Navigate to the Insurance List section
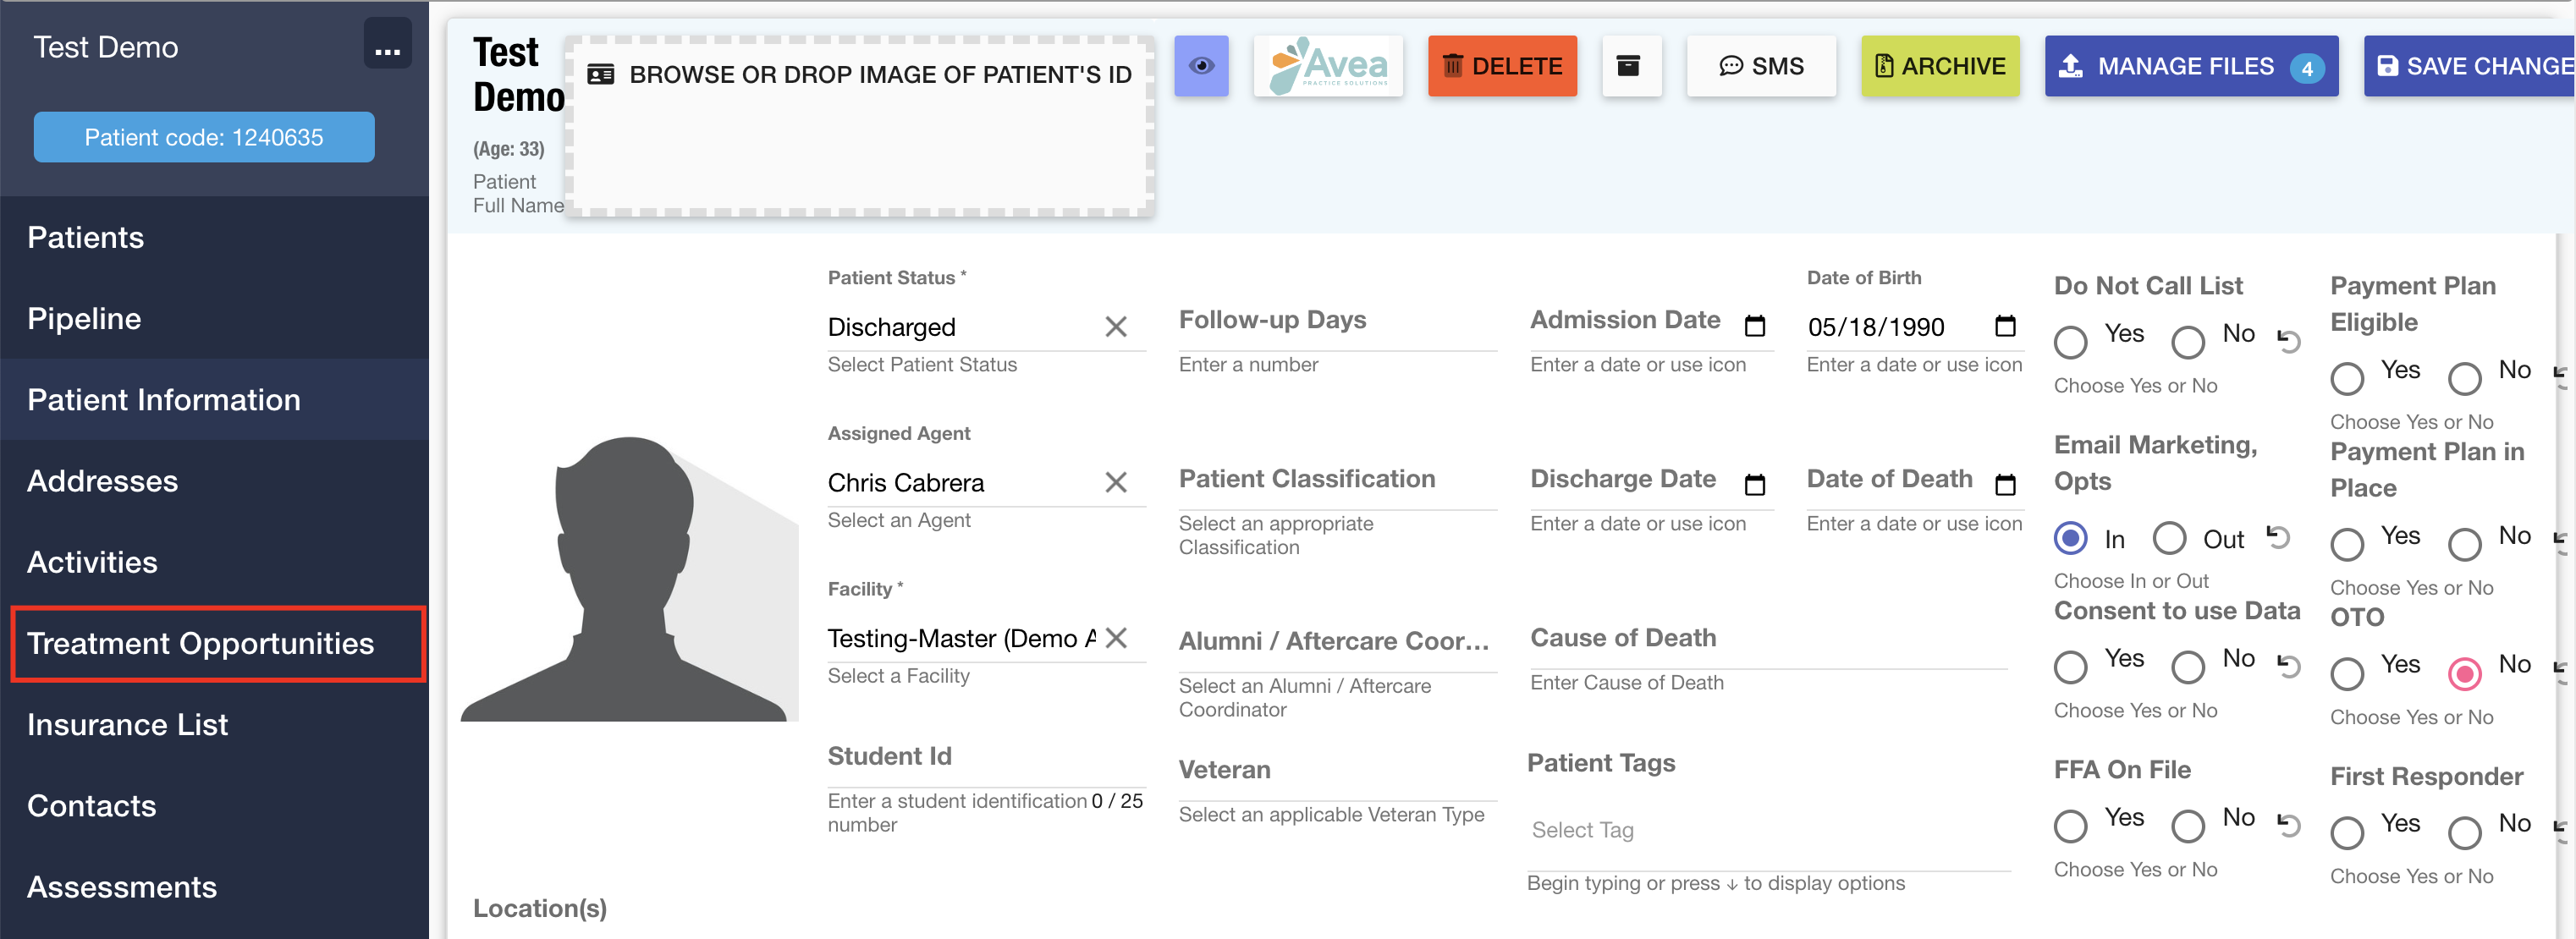This screenshot has width=2576, height=939. tap(128, 724)
